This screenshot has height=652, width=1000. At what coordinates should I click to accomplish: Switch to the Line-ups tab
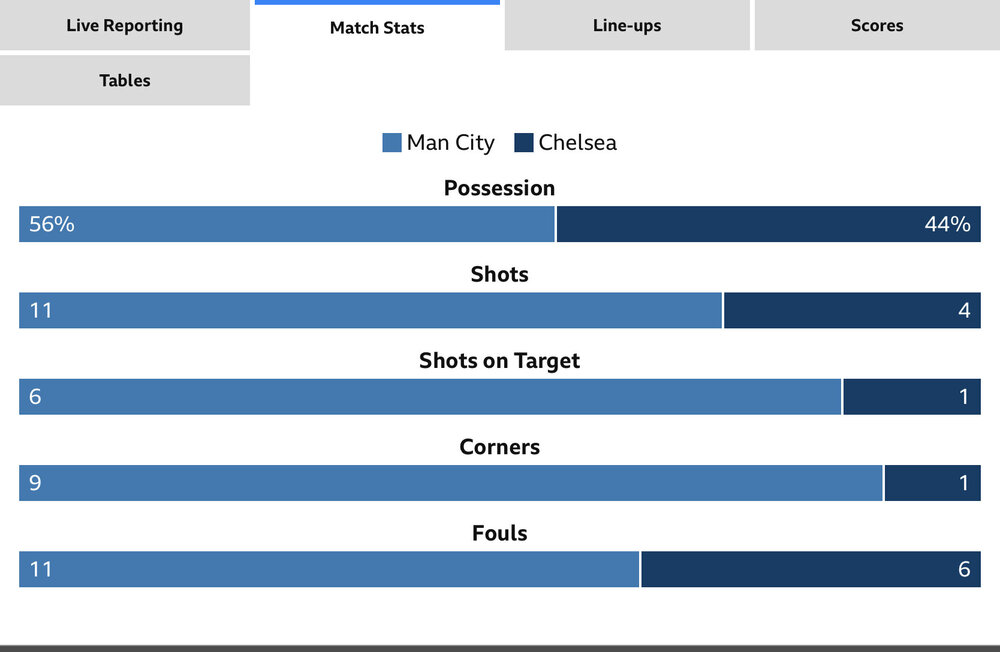point(627,25)
